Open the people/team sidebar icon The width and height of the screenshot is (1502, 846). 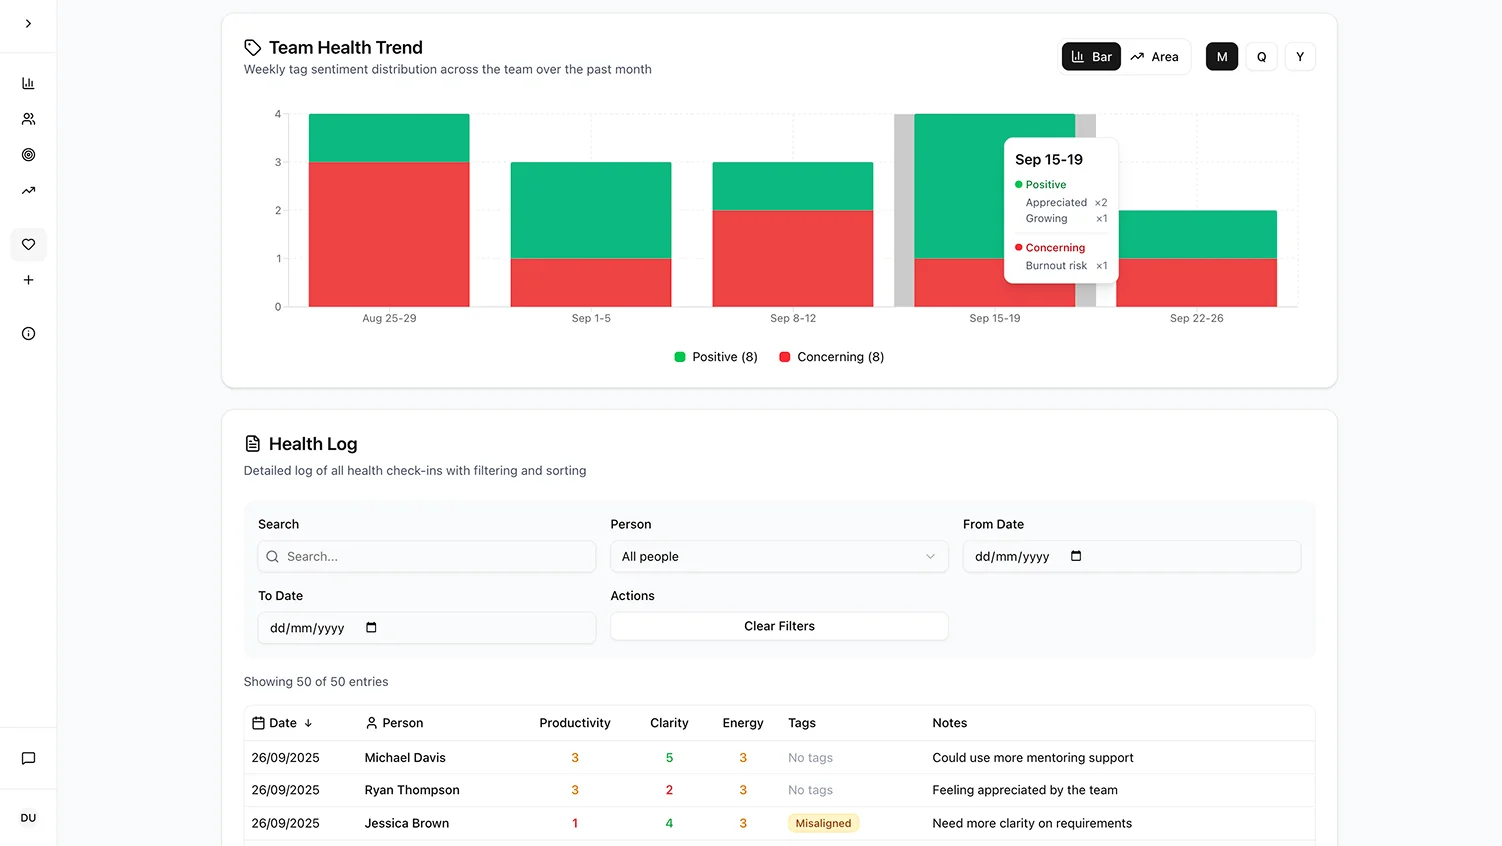[x=28, y=119]
